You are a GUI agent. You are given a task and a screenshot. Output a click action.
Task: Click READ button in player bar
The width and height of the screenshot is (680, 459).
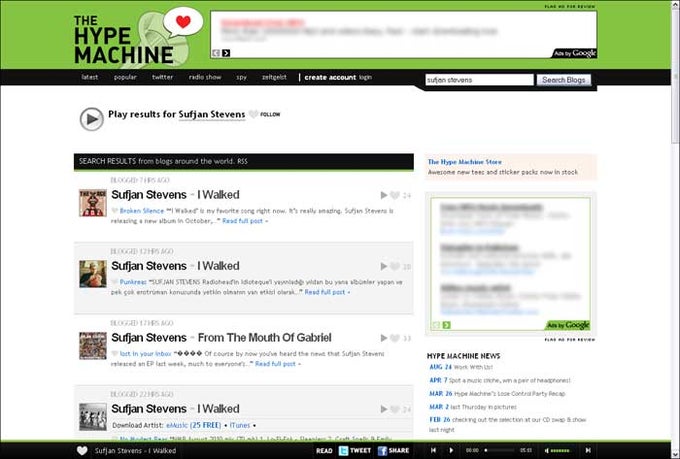[x=324, y=451]
